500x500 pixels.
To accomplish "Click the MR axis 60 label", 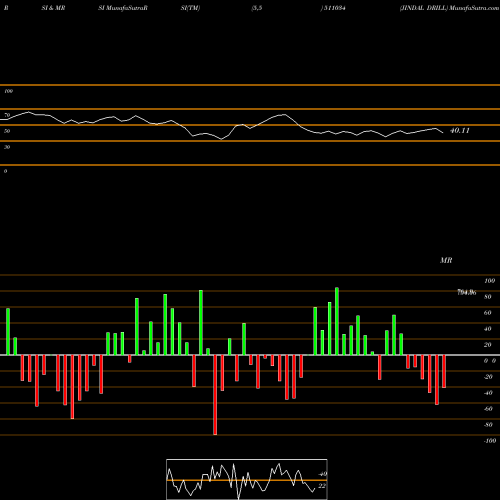I will (x=488, y=313).
